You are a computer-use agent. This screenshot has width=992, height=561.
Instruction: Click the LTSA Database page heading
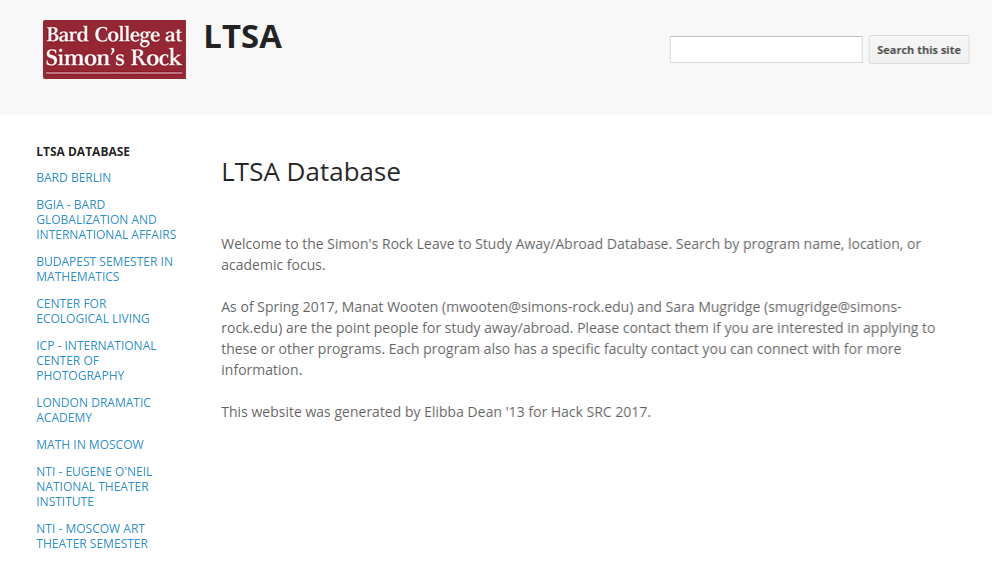[311, 172]
